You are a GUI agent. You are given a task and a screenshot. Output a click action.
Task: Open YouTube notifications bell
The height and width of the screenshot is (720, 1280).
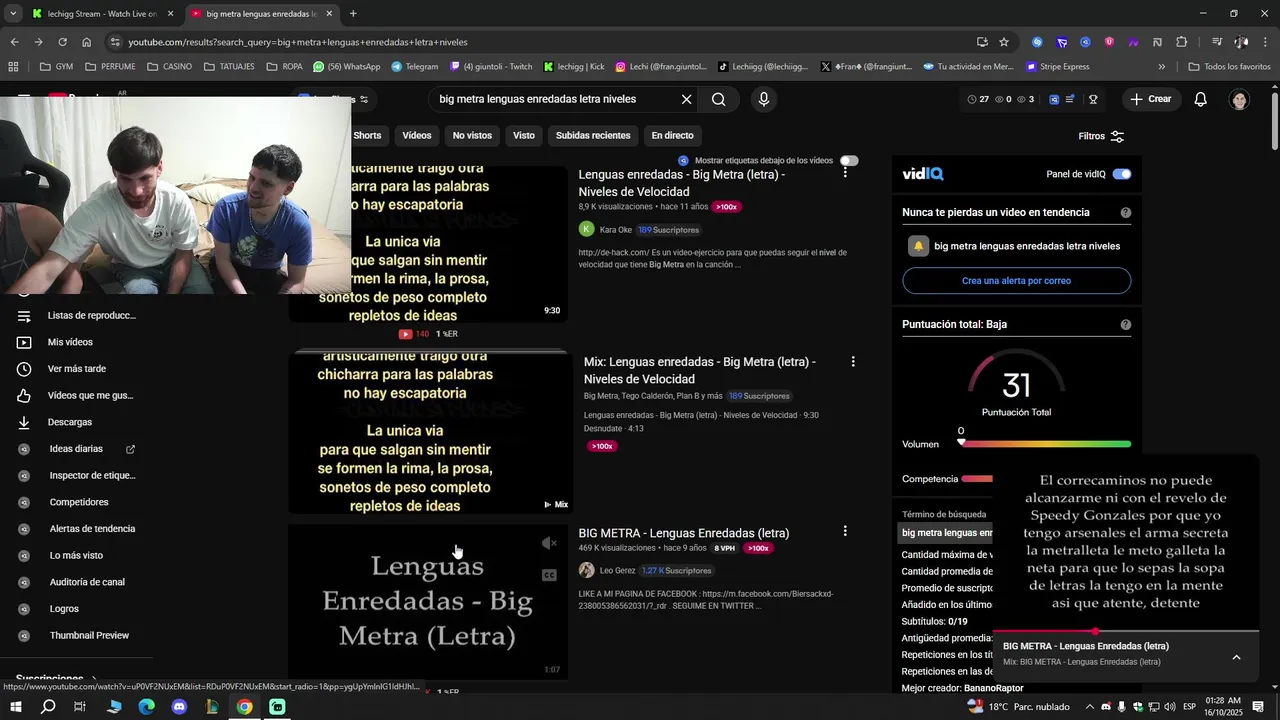click(1201, 99)
